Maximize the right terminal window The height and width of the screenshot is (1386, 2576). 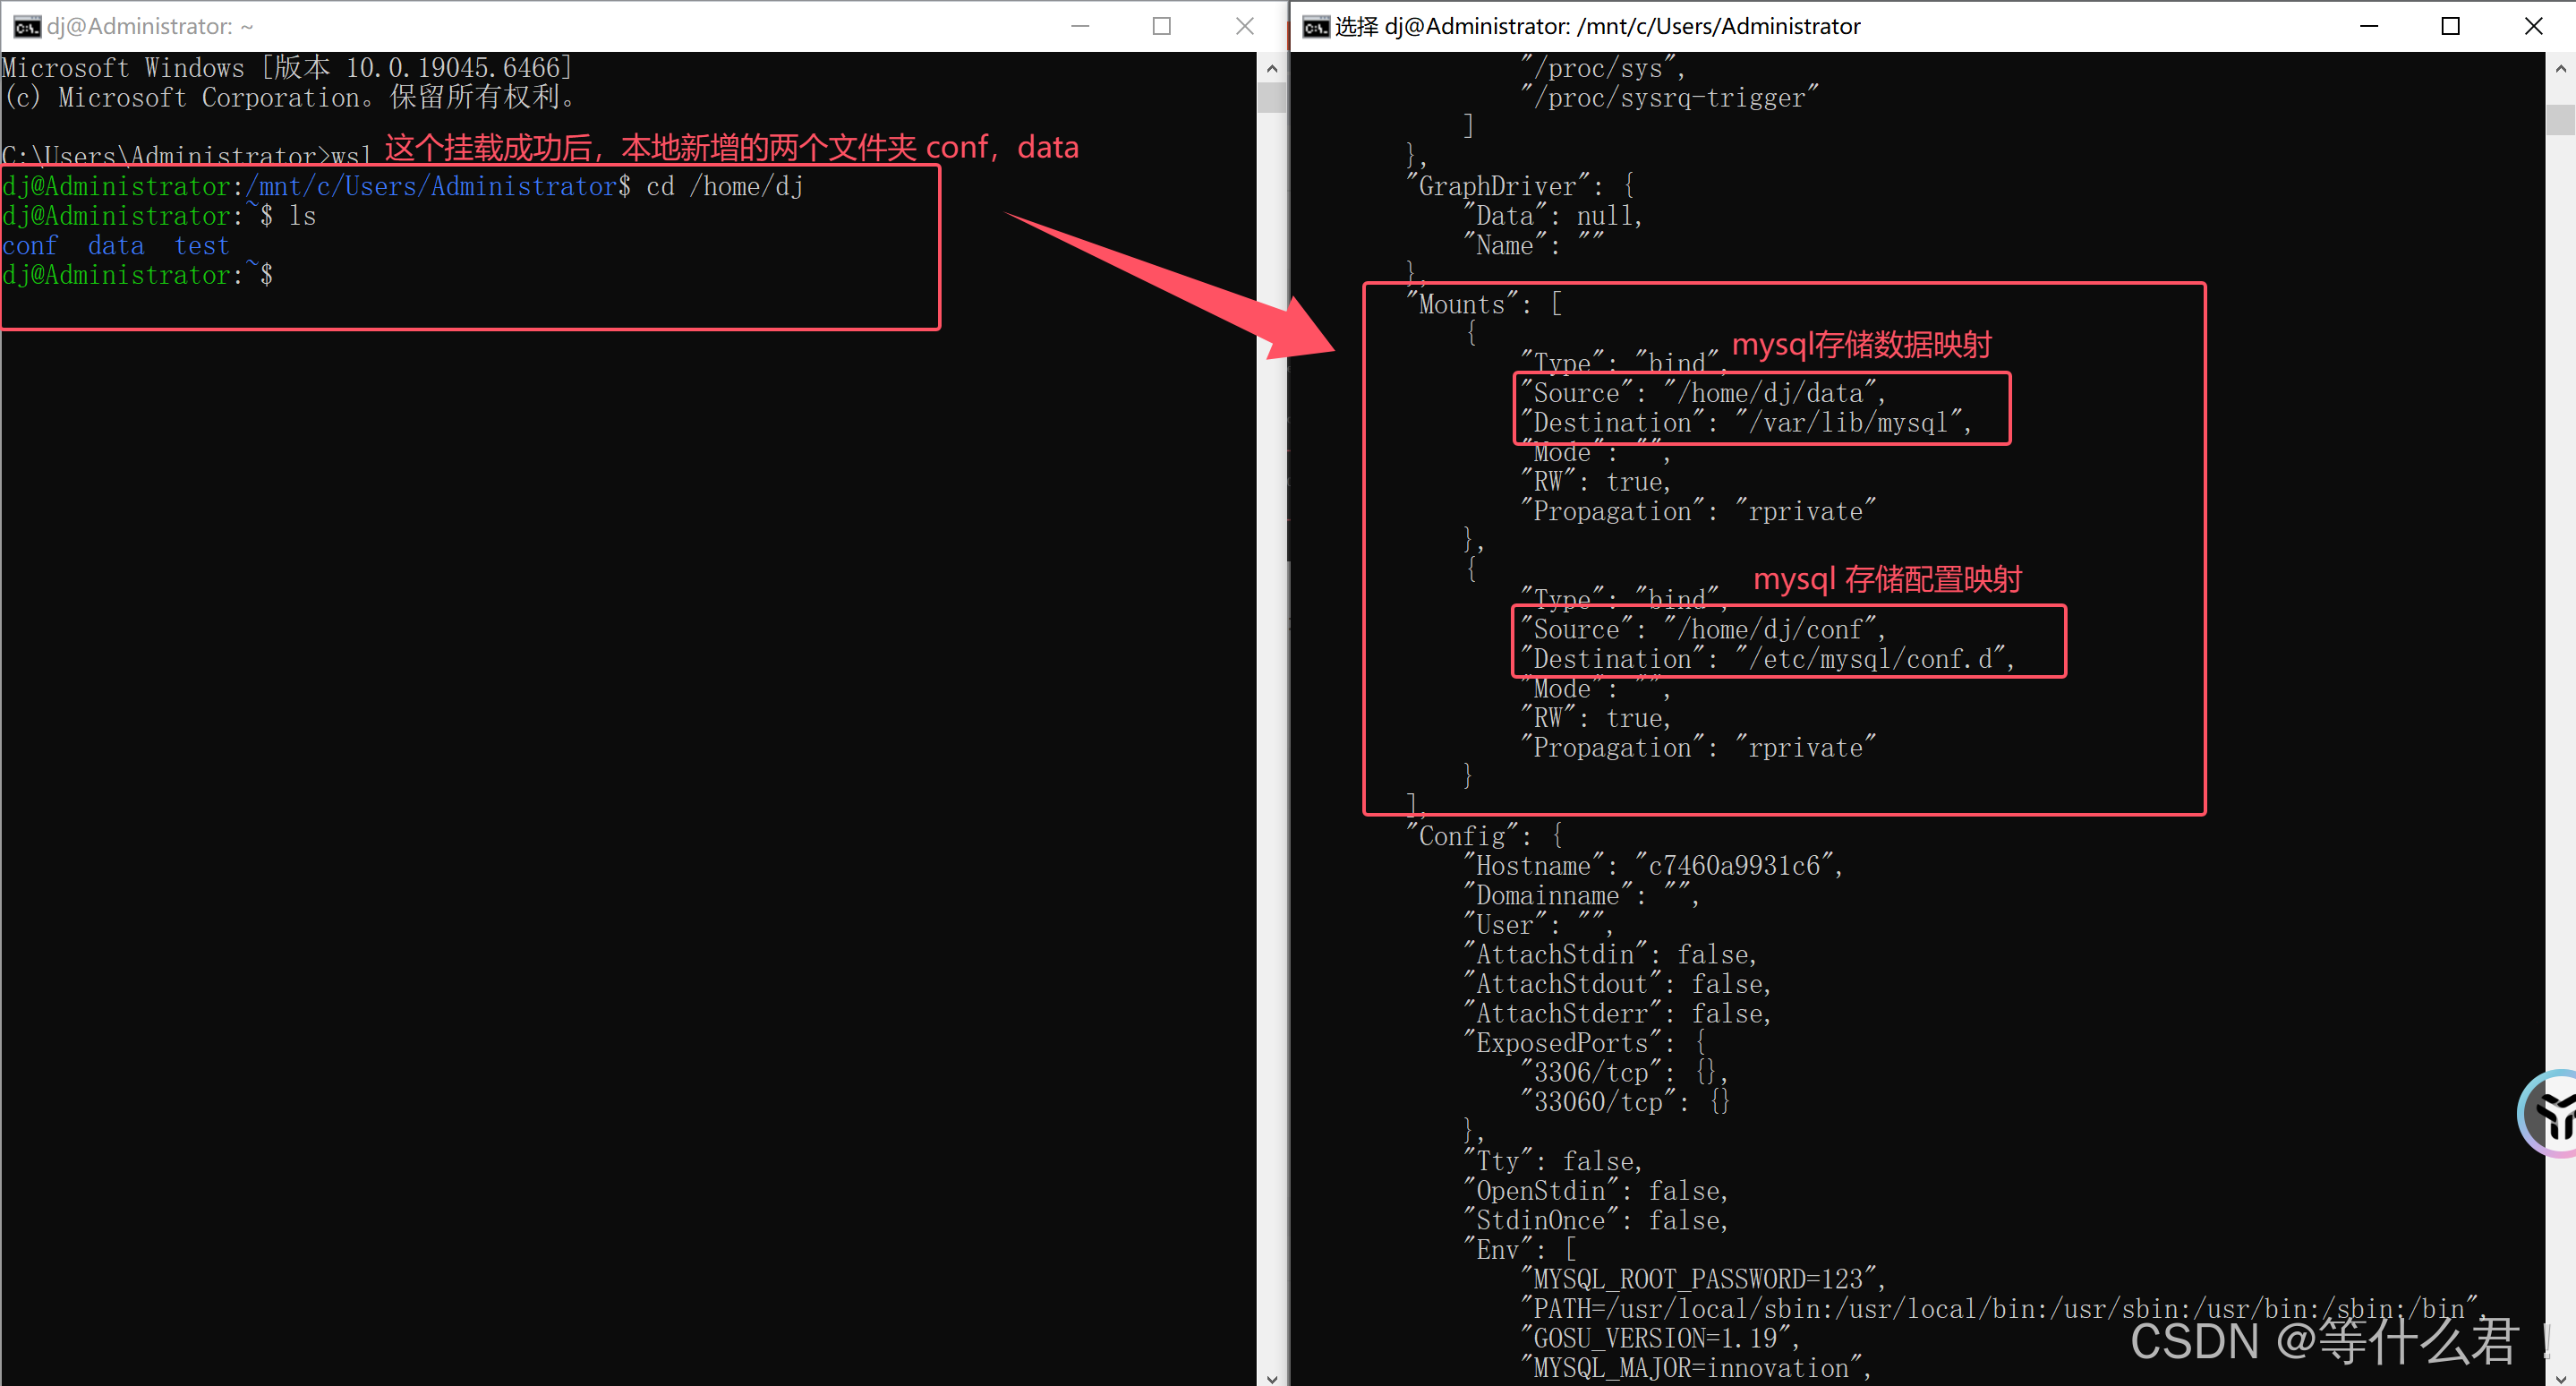point(2450,26)
